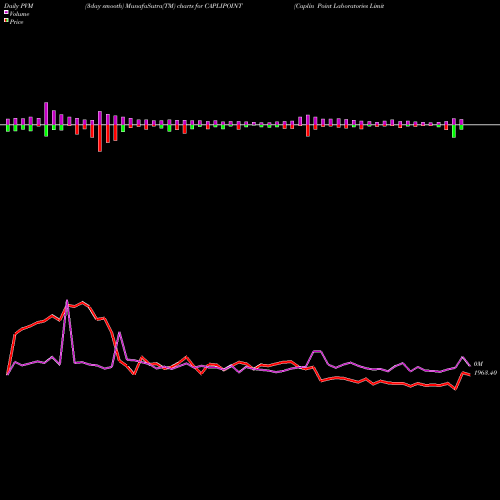
Task: Click the 'Daily PVM' title text
Action: (x=19, y=6)
